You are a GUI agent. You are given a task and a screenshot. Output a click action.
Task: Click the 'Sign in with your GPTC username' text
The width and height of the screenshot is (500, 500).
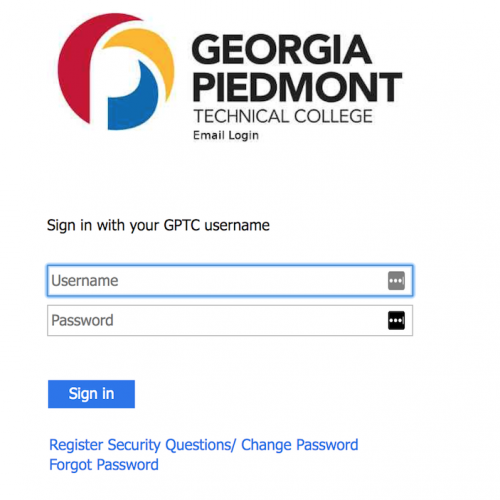click(x=158, y=226)
